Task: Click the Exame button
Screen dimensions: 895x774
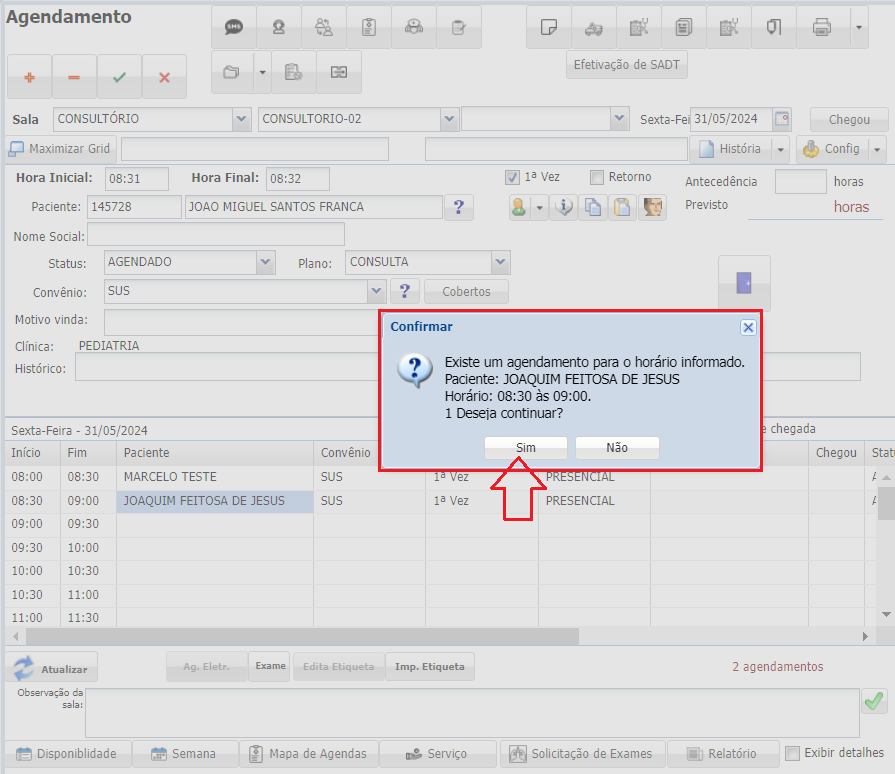Action: point(270,666)
